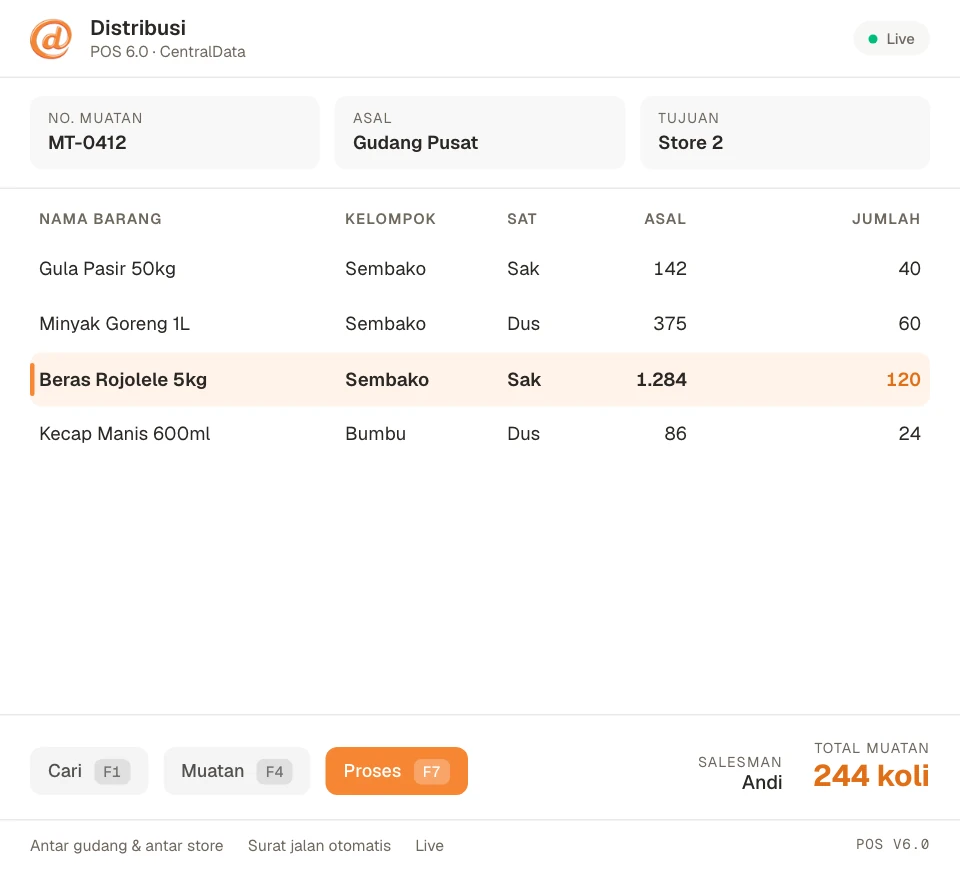
Task: Click the POS 6.0 · CentralData subtitle
Action: click(168, 51)
